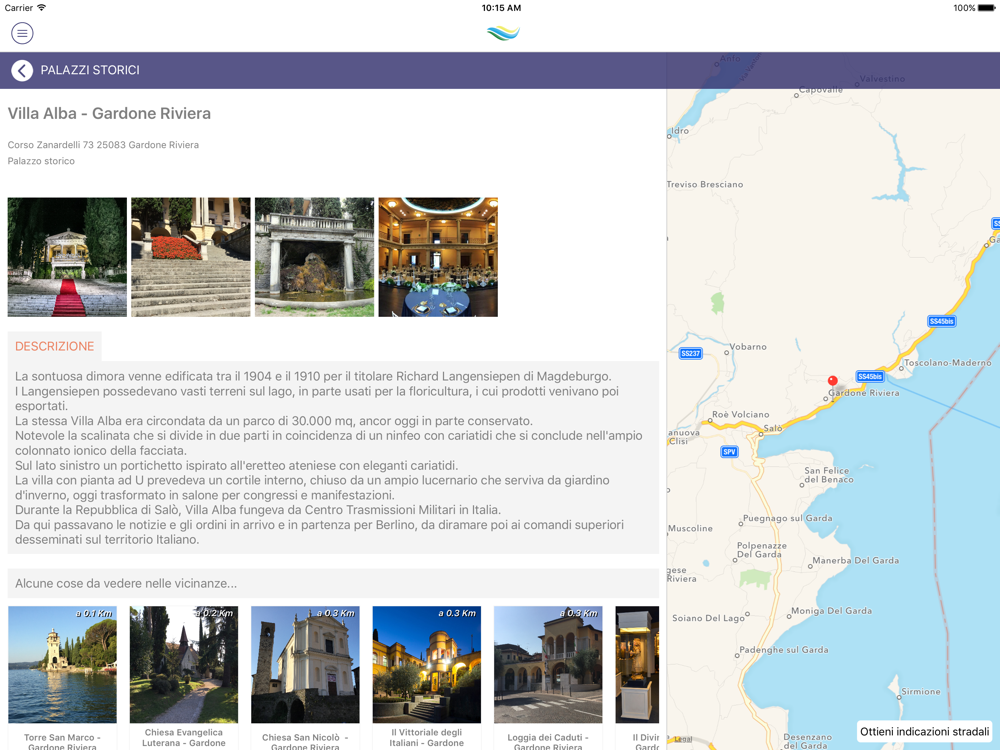Open the nymphaeum grotto photo

pyautogui.click(x=314, y=257)
